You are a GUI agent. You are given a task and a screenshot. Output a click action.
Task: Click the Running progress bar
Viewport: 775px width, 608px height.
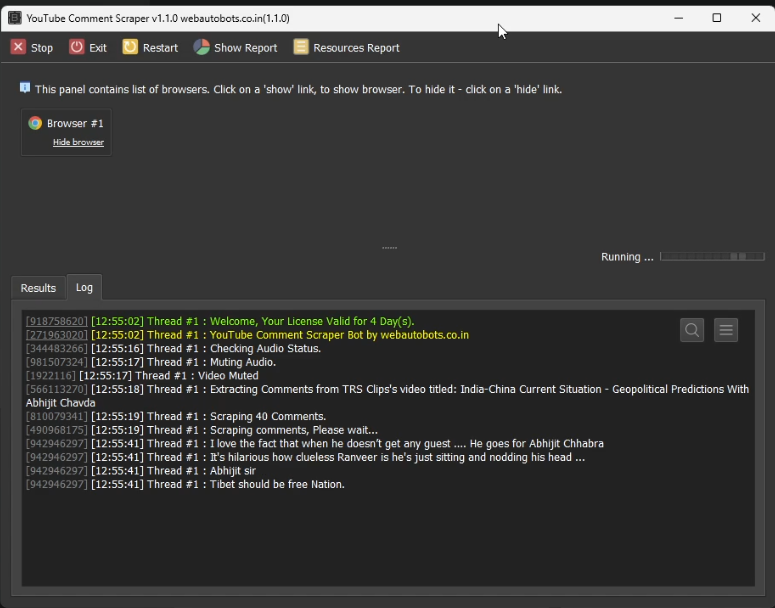(x=711, y=257)
